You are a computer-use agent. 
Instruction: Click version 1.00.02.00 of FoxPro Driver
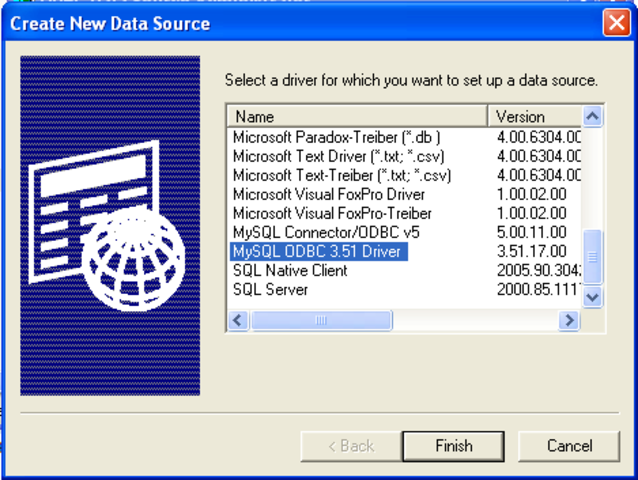pos(531,194)
